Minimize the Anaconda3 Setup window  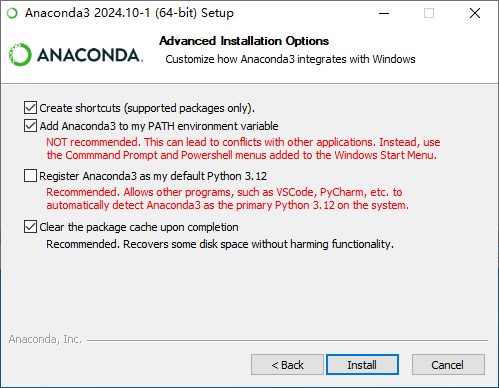pyautogui.click(x=384, y=13)
